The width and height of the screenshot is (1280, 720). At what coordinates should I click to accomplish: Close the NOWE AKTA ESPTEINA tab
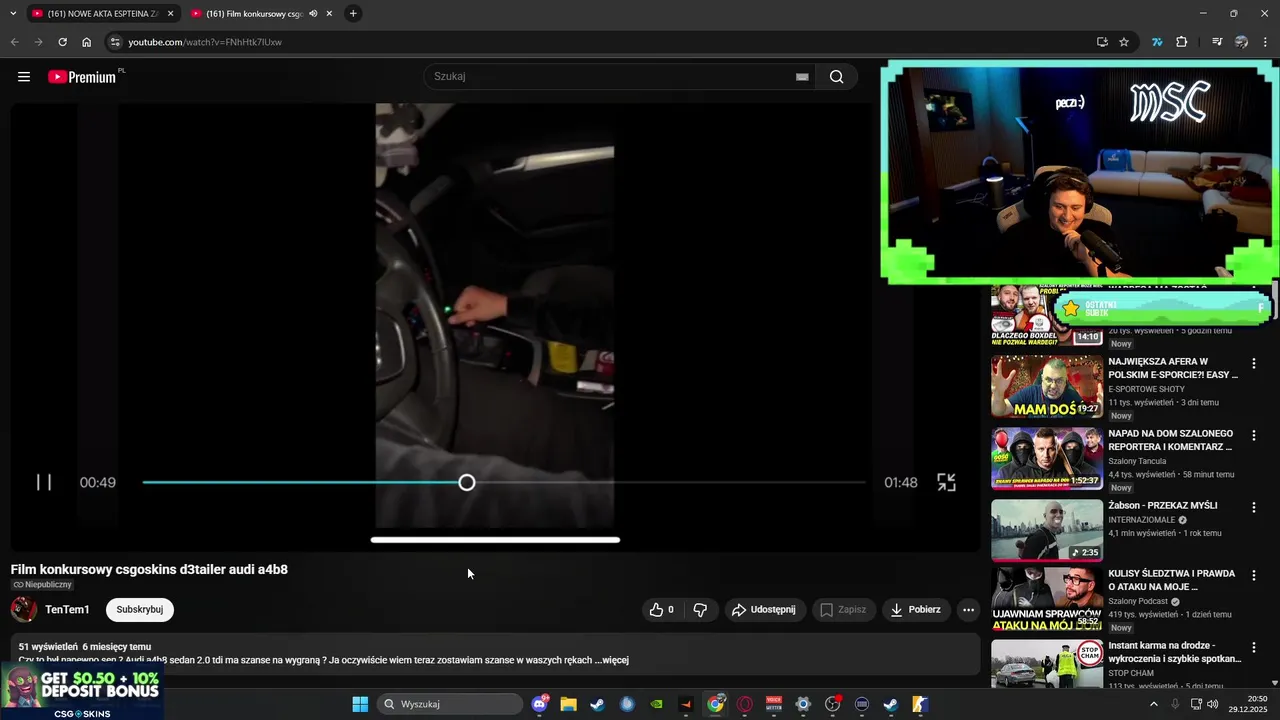pos(170,14)
